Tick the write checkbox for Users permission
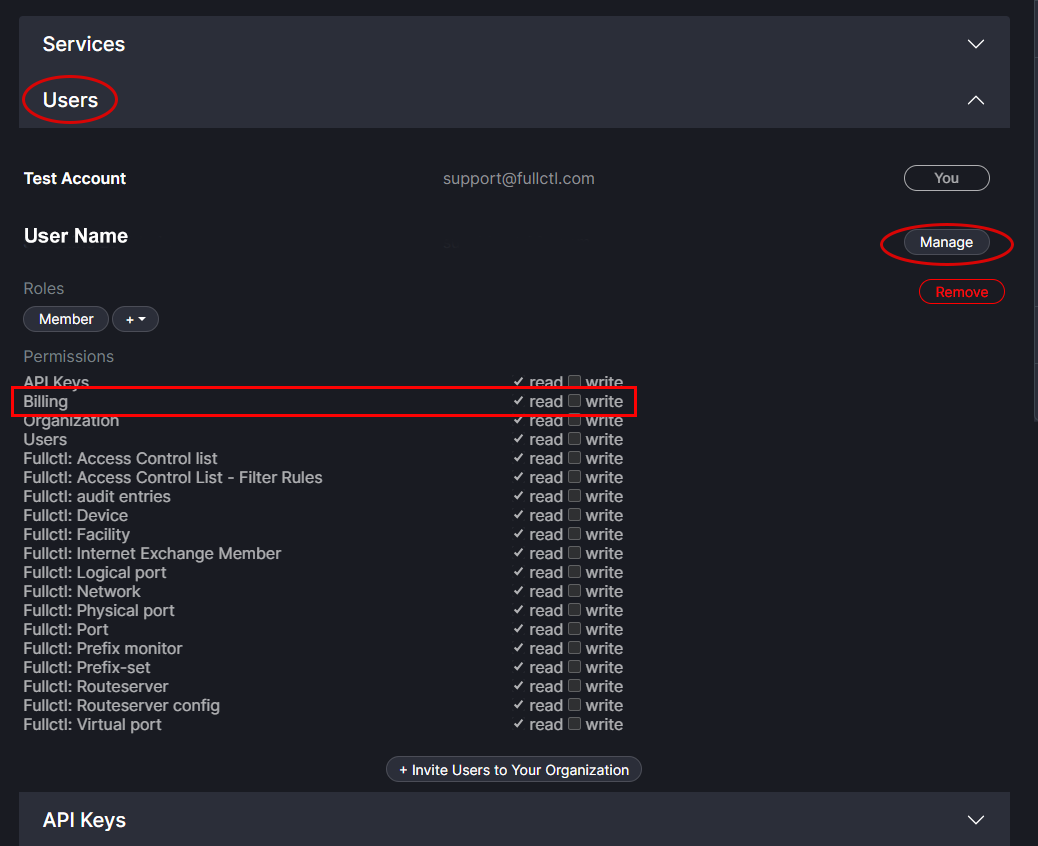The width and height of the screenshot is (1038, 846). pyautogui.click(x=575, y=439)
